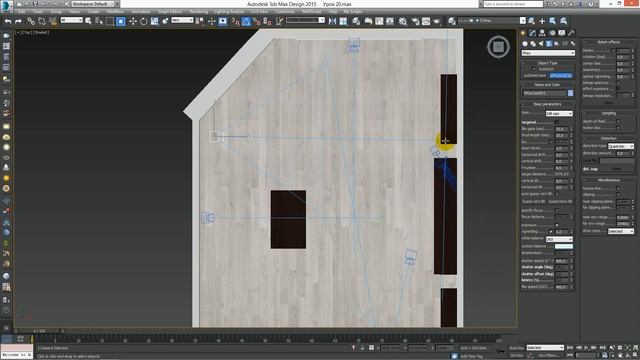The height and width of the screenshot is (360, 640).
Task: Toggle the horizon line checkbox
Action: pos(618,188)
